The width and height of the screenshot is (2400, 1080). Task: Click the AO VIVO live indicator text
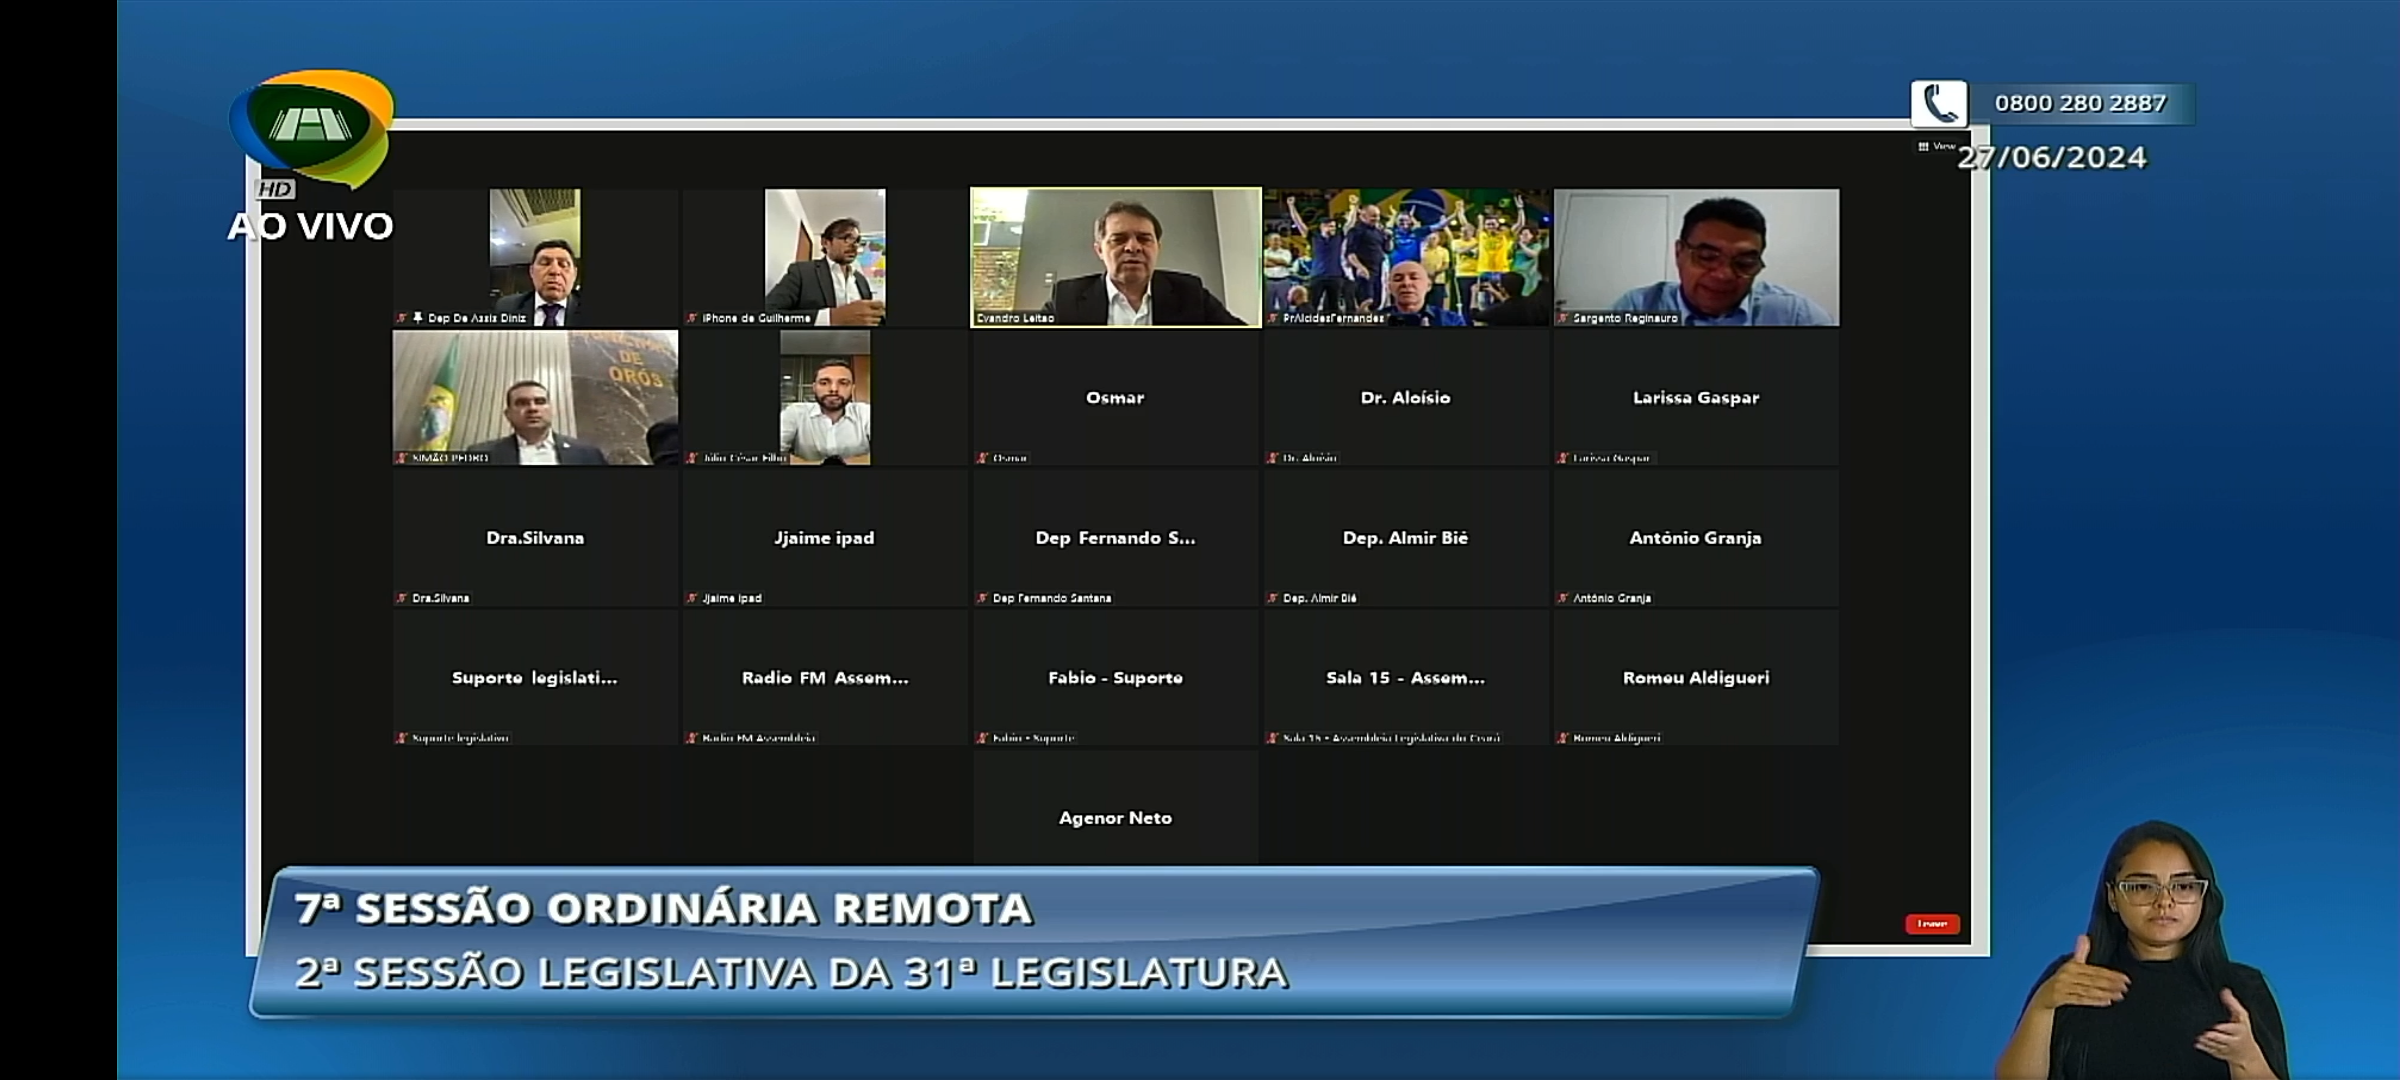pos(311,226)
